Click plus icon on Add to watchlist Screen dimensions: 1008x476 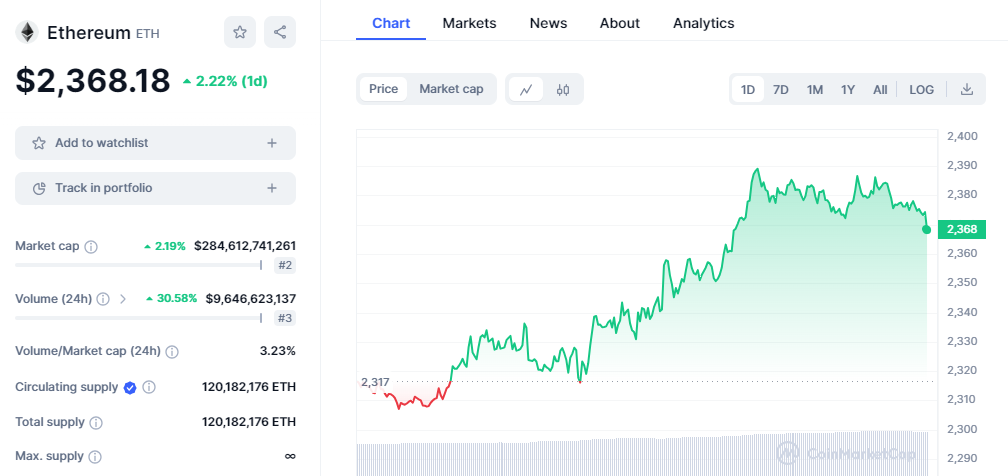[272, 143]
